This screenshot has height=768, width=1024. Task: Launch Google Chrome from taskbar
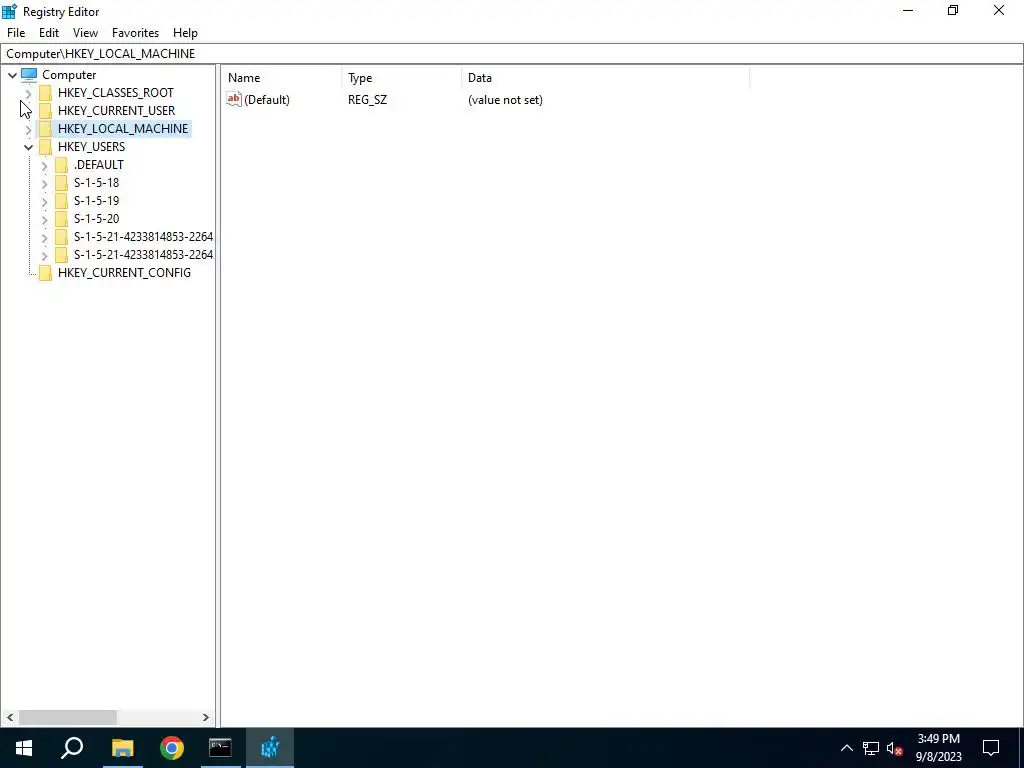(172, 748)
